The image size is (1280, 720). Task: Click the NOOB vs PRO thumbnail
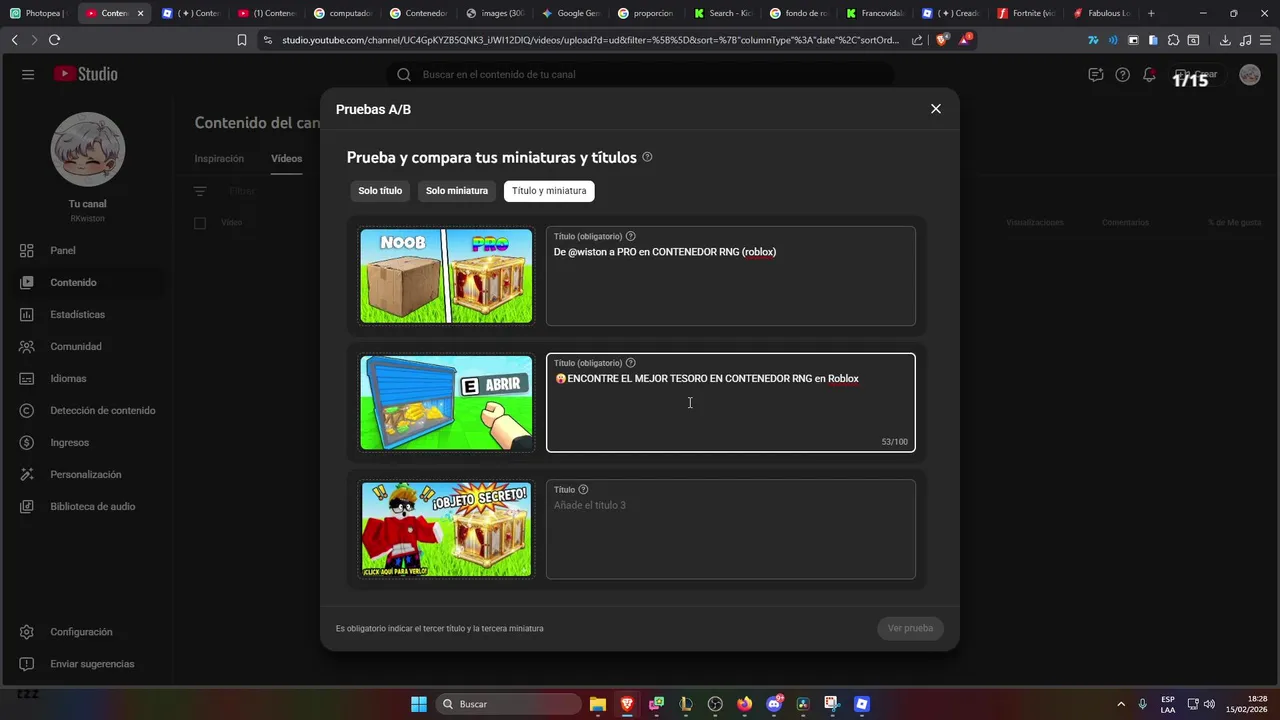447,275
